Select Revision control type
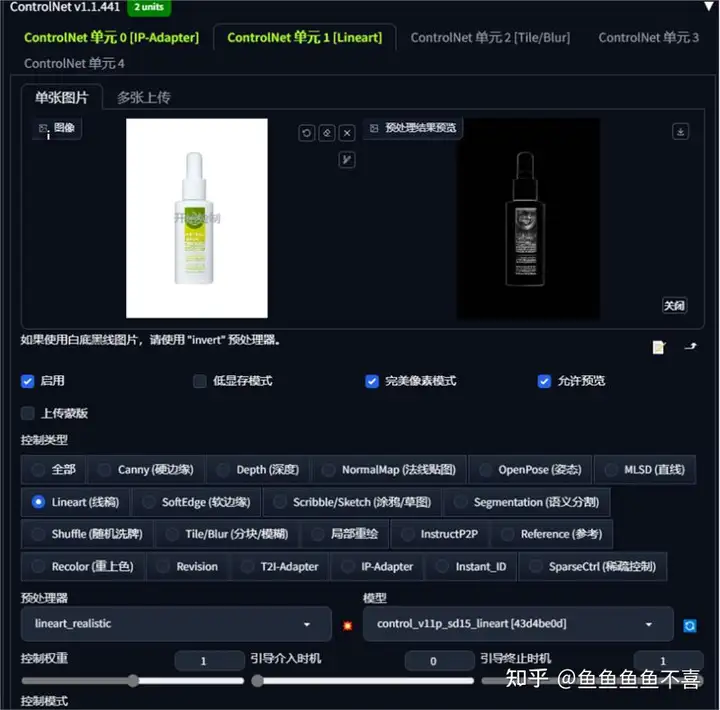 (188, 567)
